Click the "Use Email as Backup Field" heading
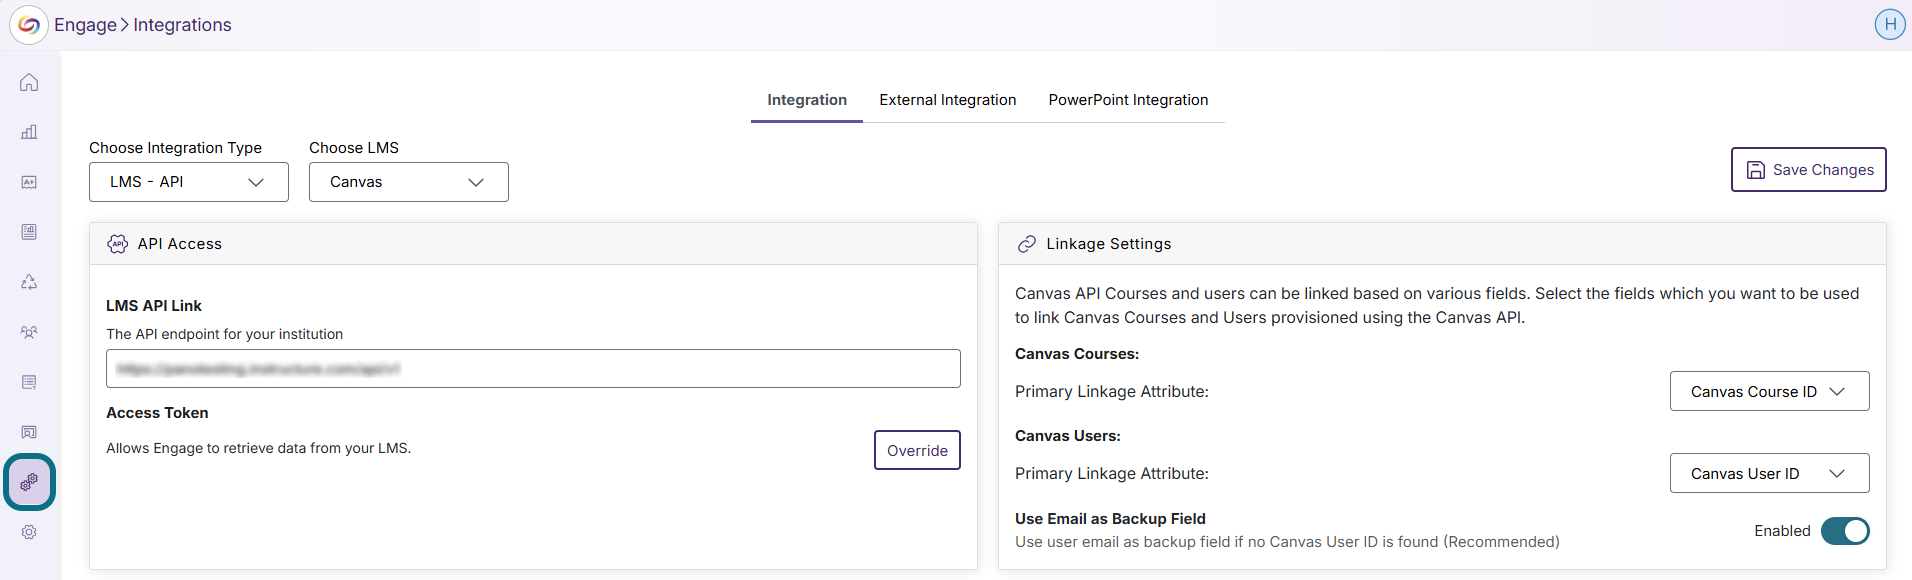Viewport: 1912px width, 580px height. 1110,519
